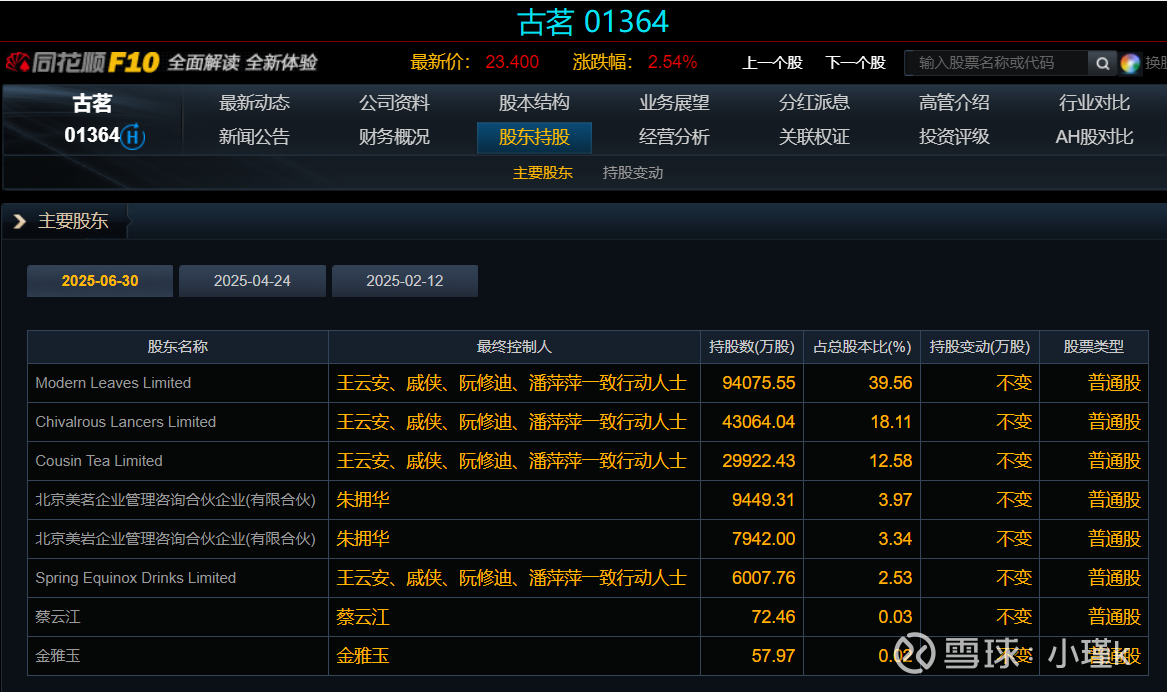Click the percentage value 3.97
The height and width of the screenshot is (692, 1167).
(895, 500)
